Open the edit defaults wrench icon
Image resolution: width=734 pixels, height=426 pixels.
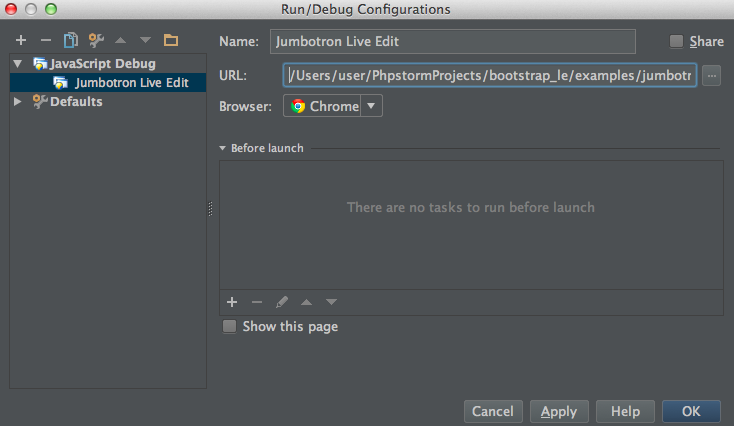tap(96, 40)
